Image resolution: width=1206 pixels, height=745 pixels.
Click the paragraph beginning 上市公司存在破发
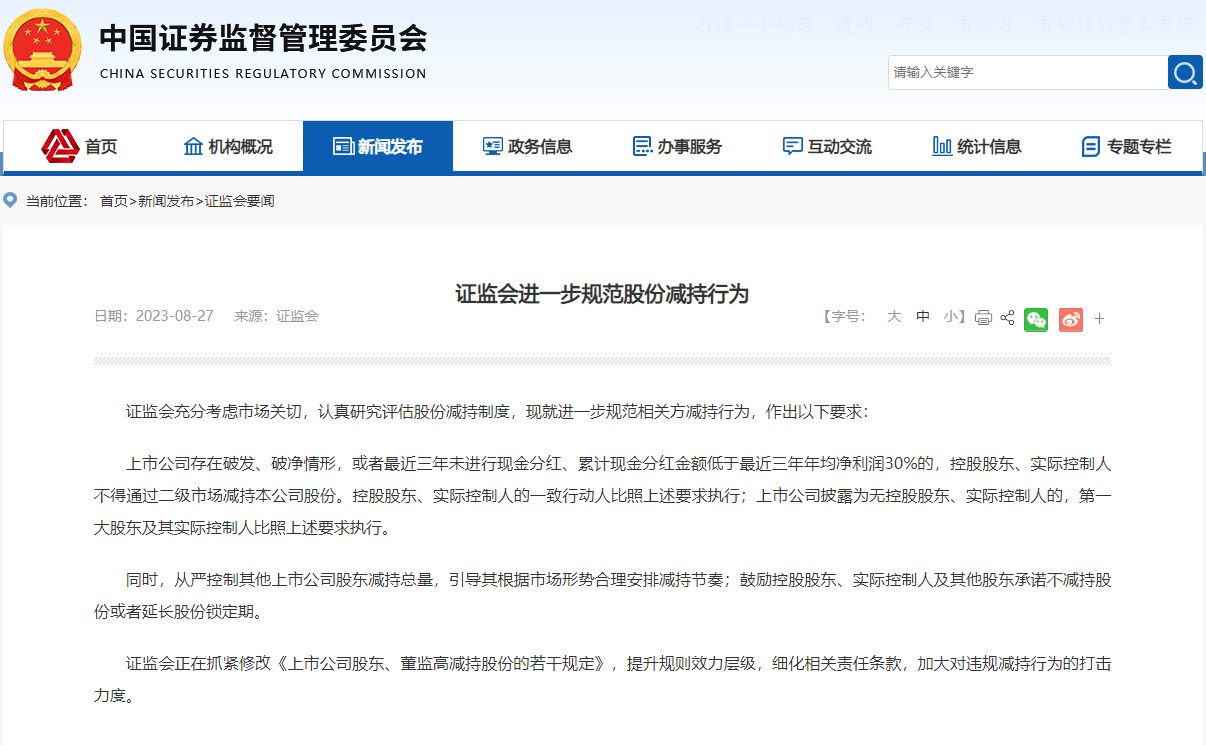point(602,496)
